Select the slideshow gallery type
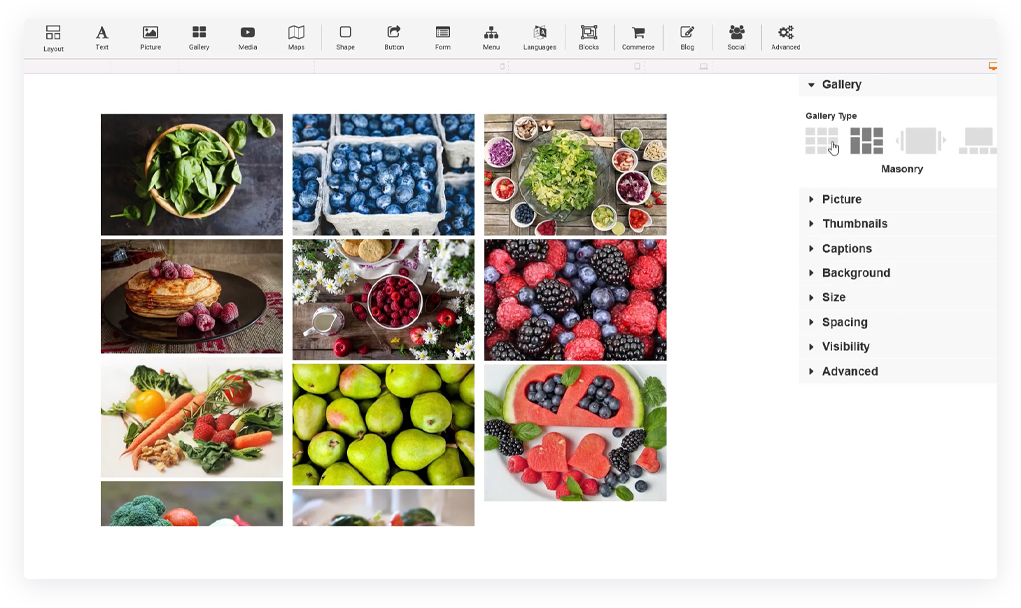The width and height of the screenshot is (1021, 608). pyautogui.click(x=920, y=141)
